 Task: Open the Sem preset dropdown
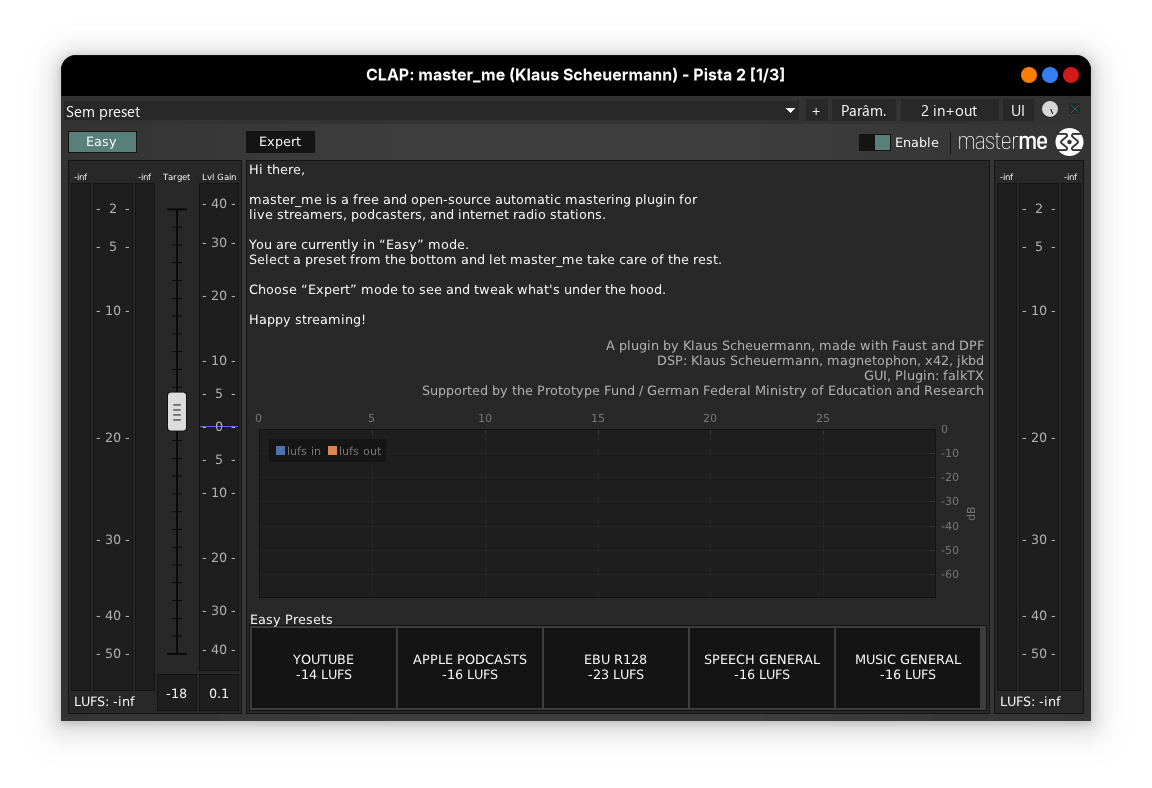tap(420, 111)
